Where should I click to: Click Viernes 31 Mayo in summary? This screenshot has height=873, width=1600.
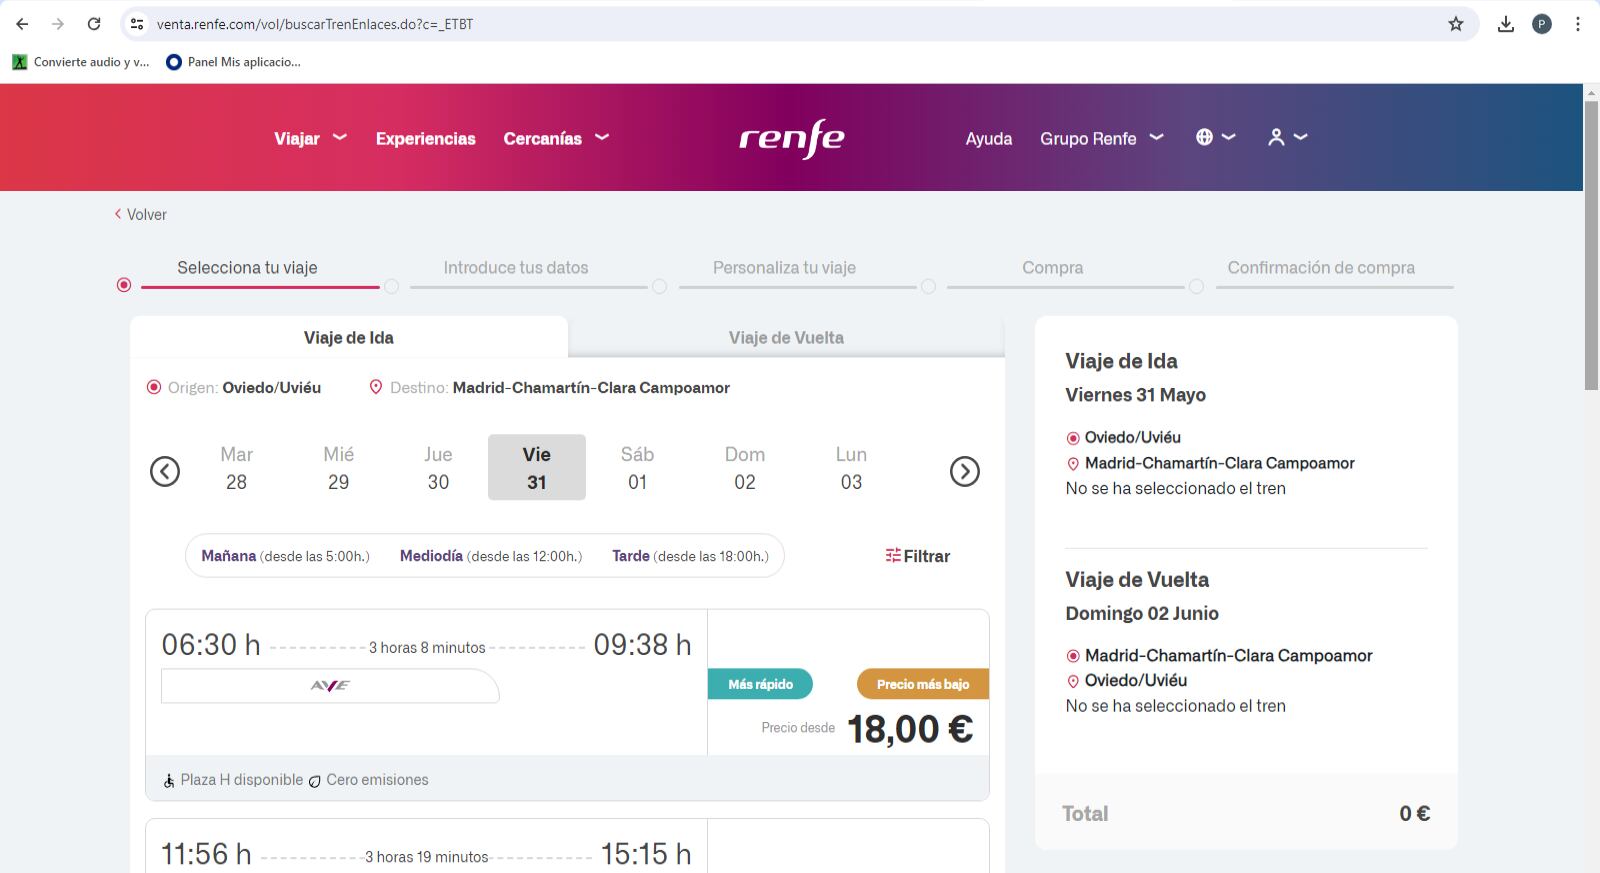coord(1135,395)
